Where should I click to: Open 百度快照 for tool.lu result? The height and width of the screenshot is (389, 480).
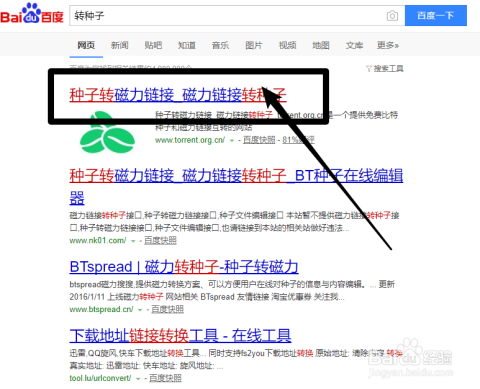coord(165,378)
